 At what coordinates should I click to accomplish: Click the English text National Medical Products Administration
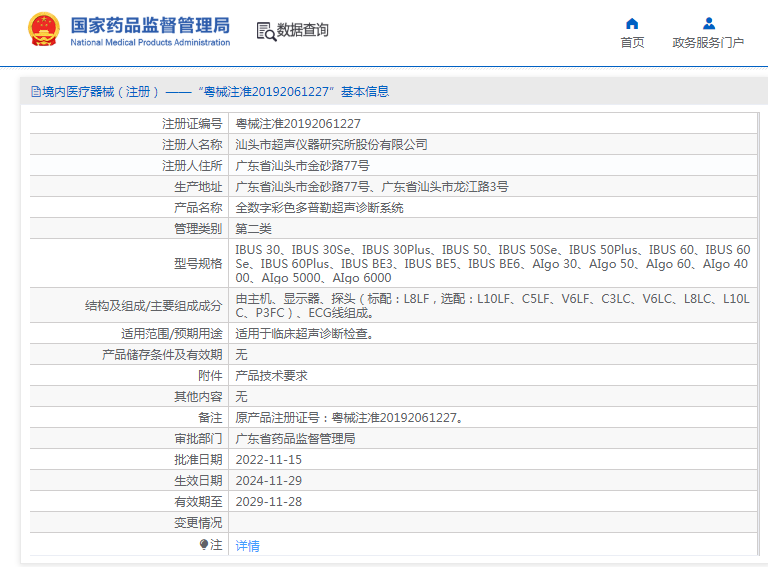(150, 43)
